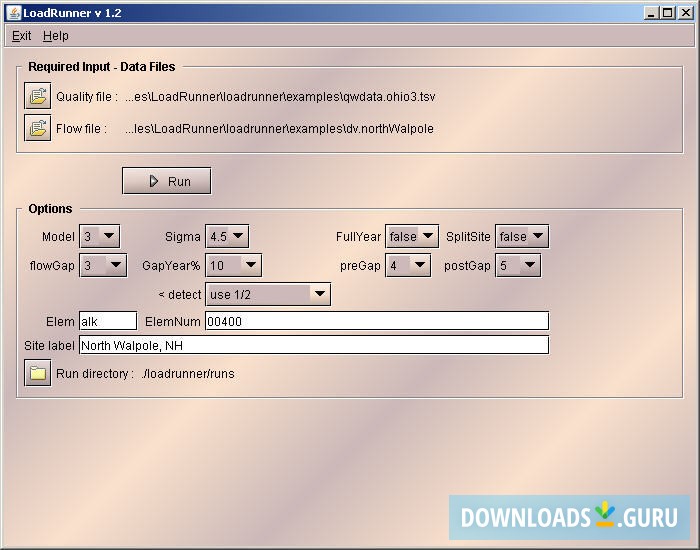
Task: Click the ./loadrunner/runs directory text
Action: coord(188,374)
